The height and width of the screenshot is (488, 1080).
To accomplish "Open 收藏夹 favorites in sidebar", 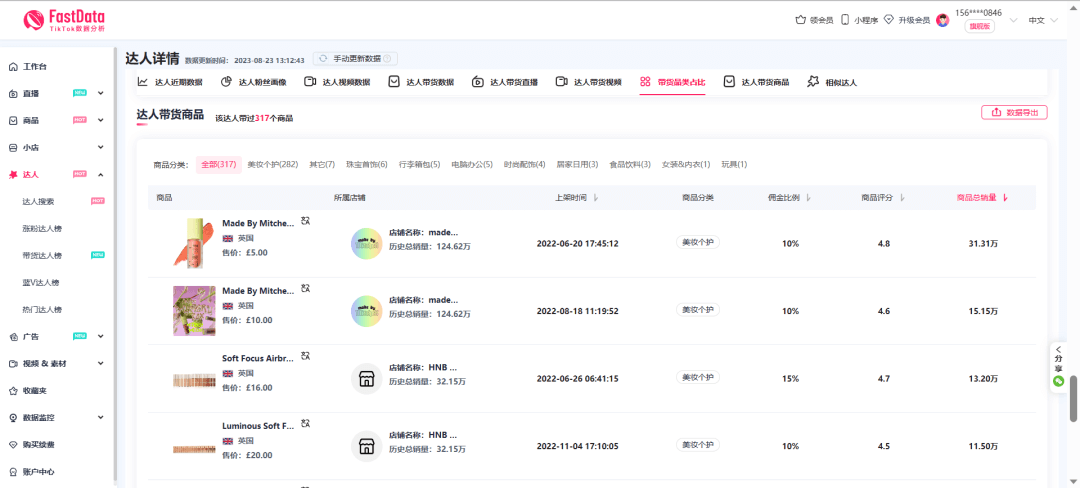I will [34, 390].
